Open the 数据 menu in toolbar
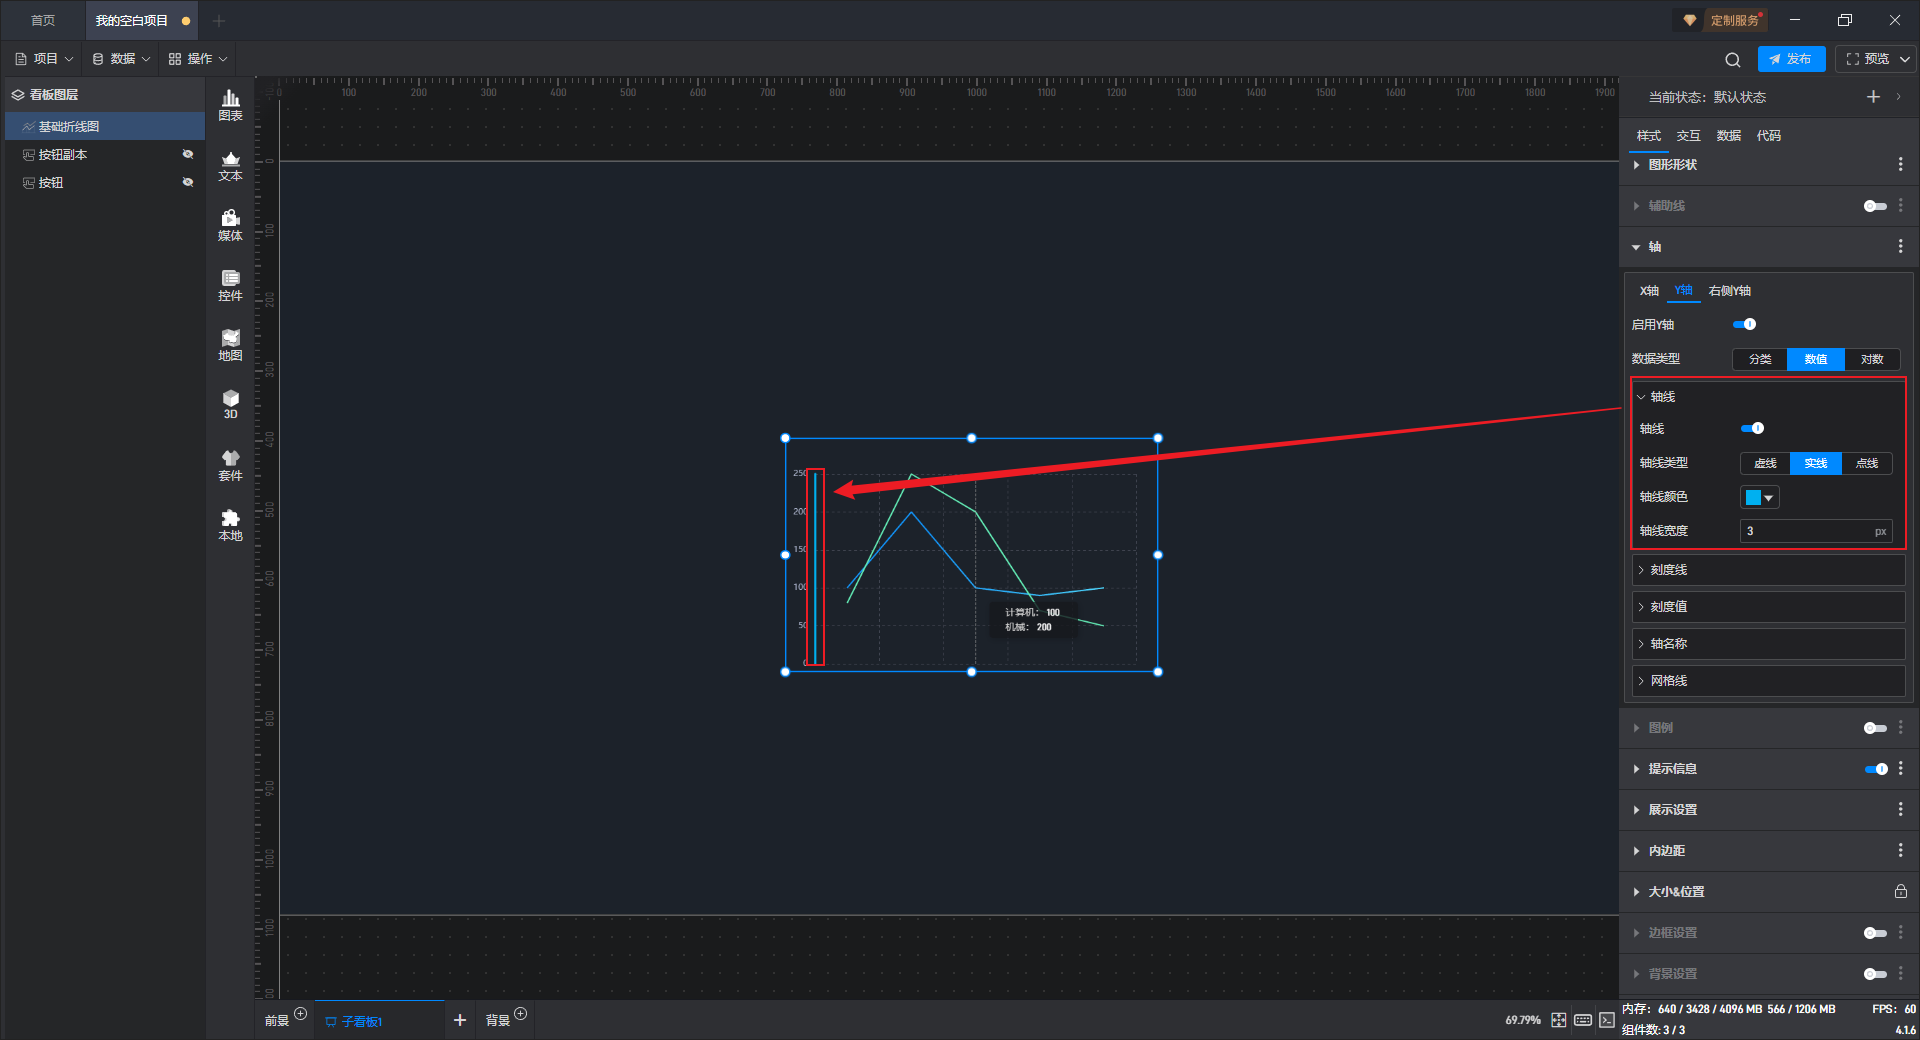The width and height of the screenshot is (1920, 1040). pos(121,59)
